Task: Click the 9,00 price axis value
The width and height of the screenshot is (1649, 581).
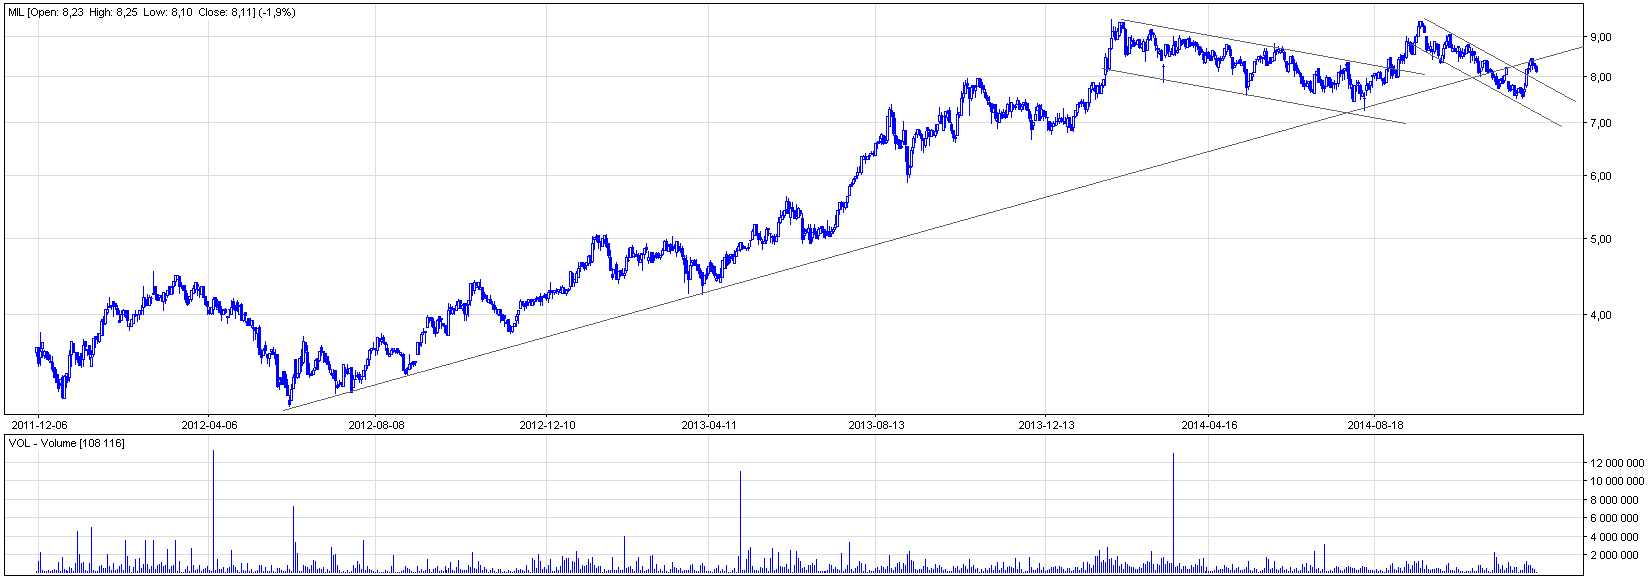Action: [x=1600, y=37]
